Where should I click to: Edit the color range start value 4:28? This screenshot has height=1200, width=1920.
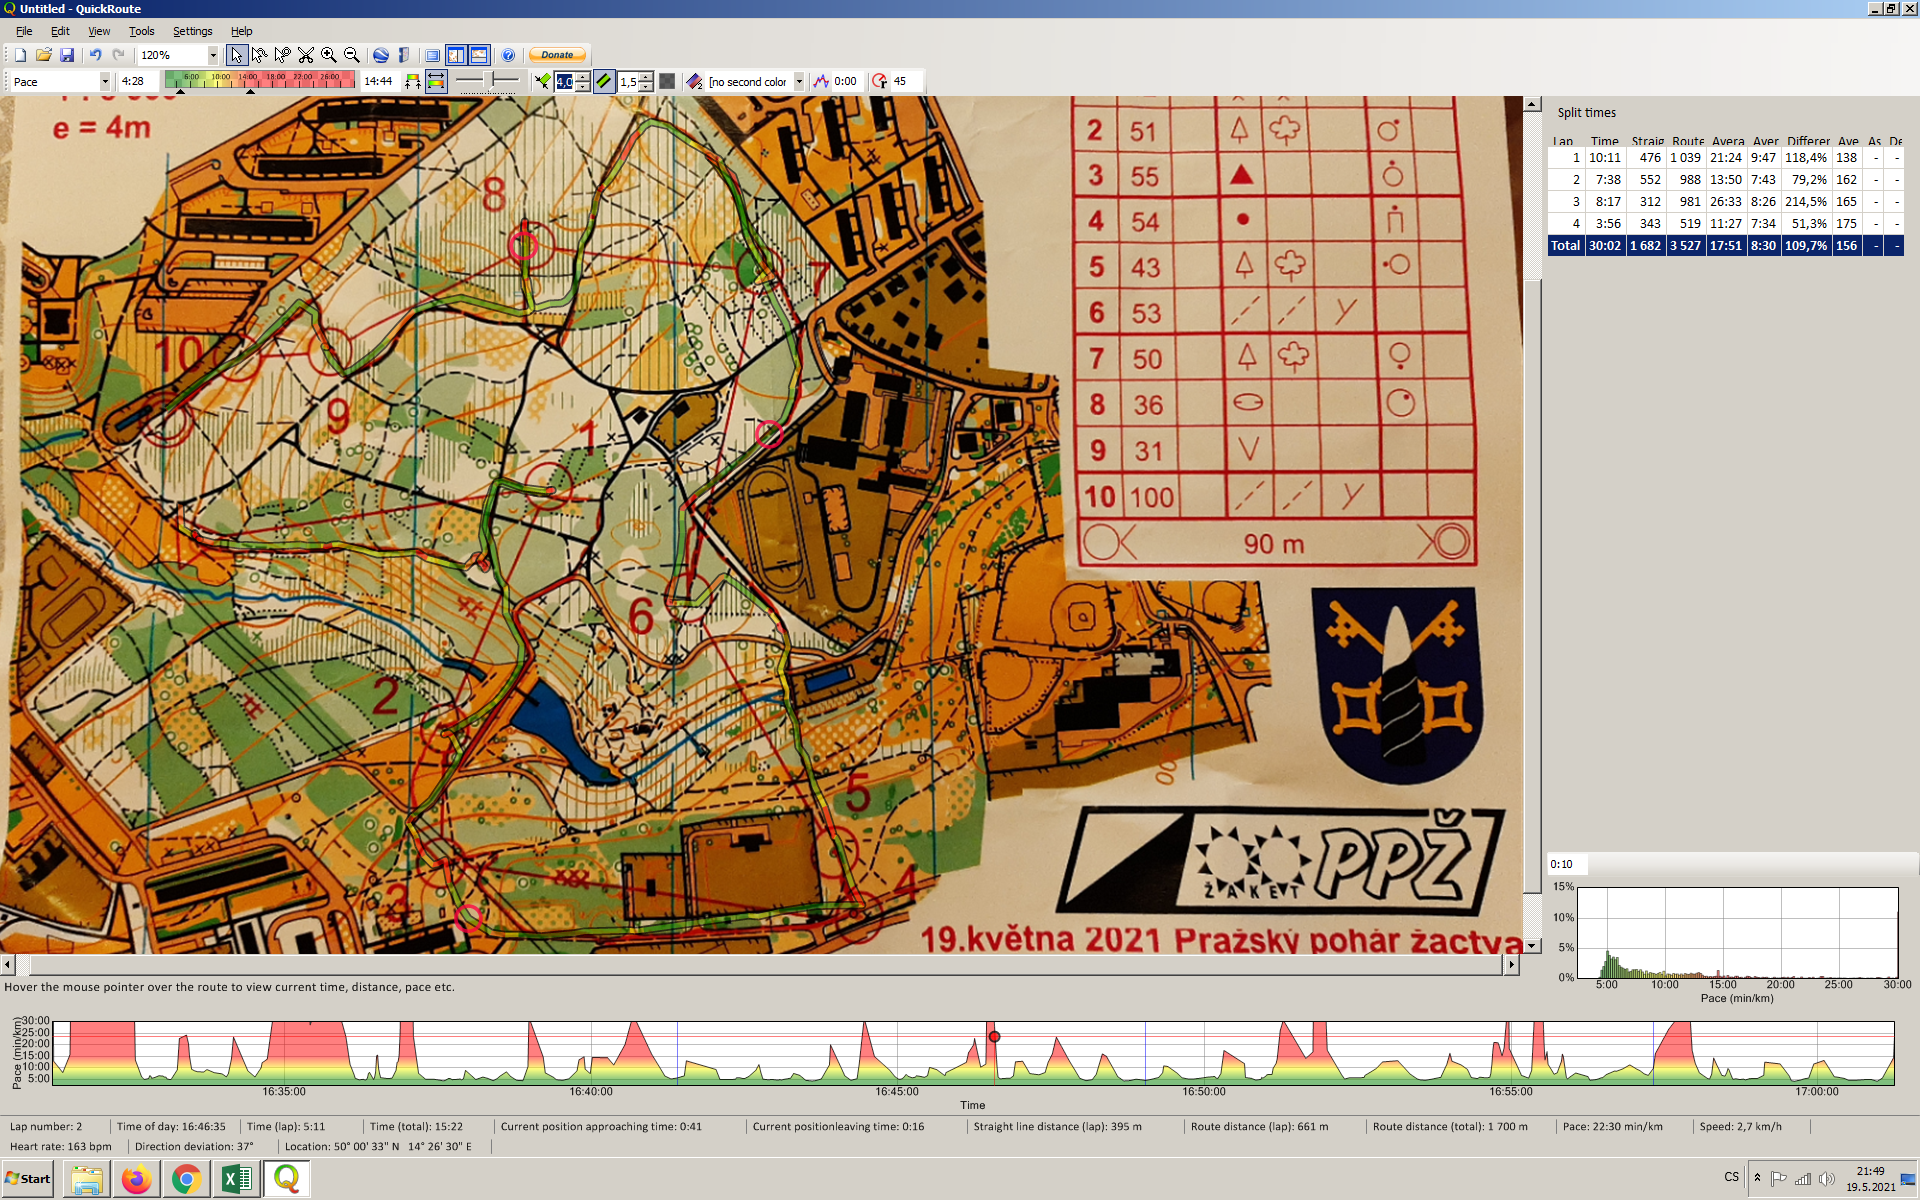click(137, 82)
